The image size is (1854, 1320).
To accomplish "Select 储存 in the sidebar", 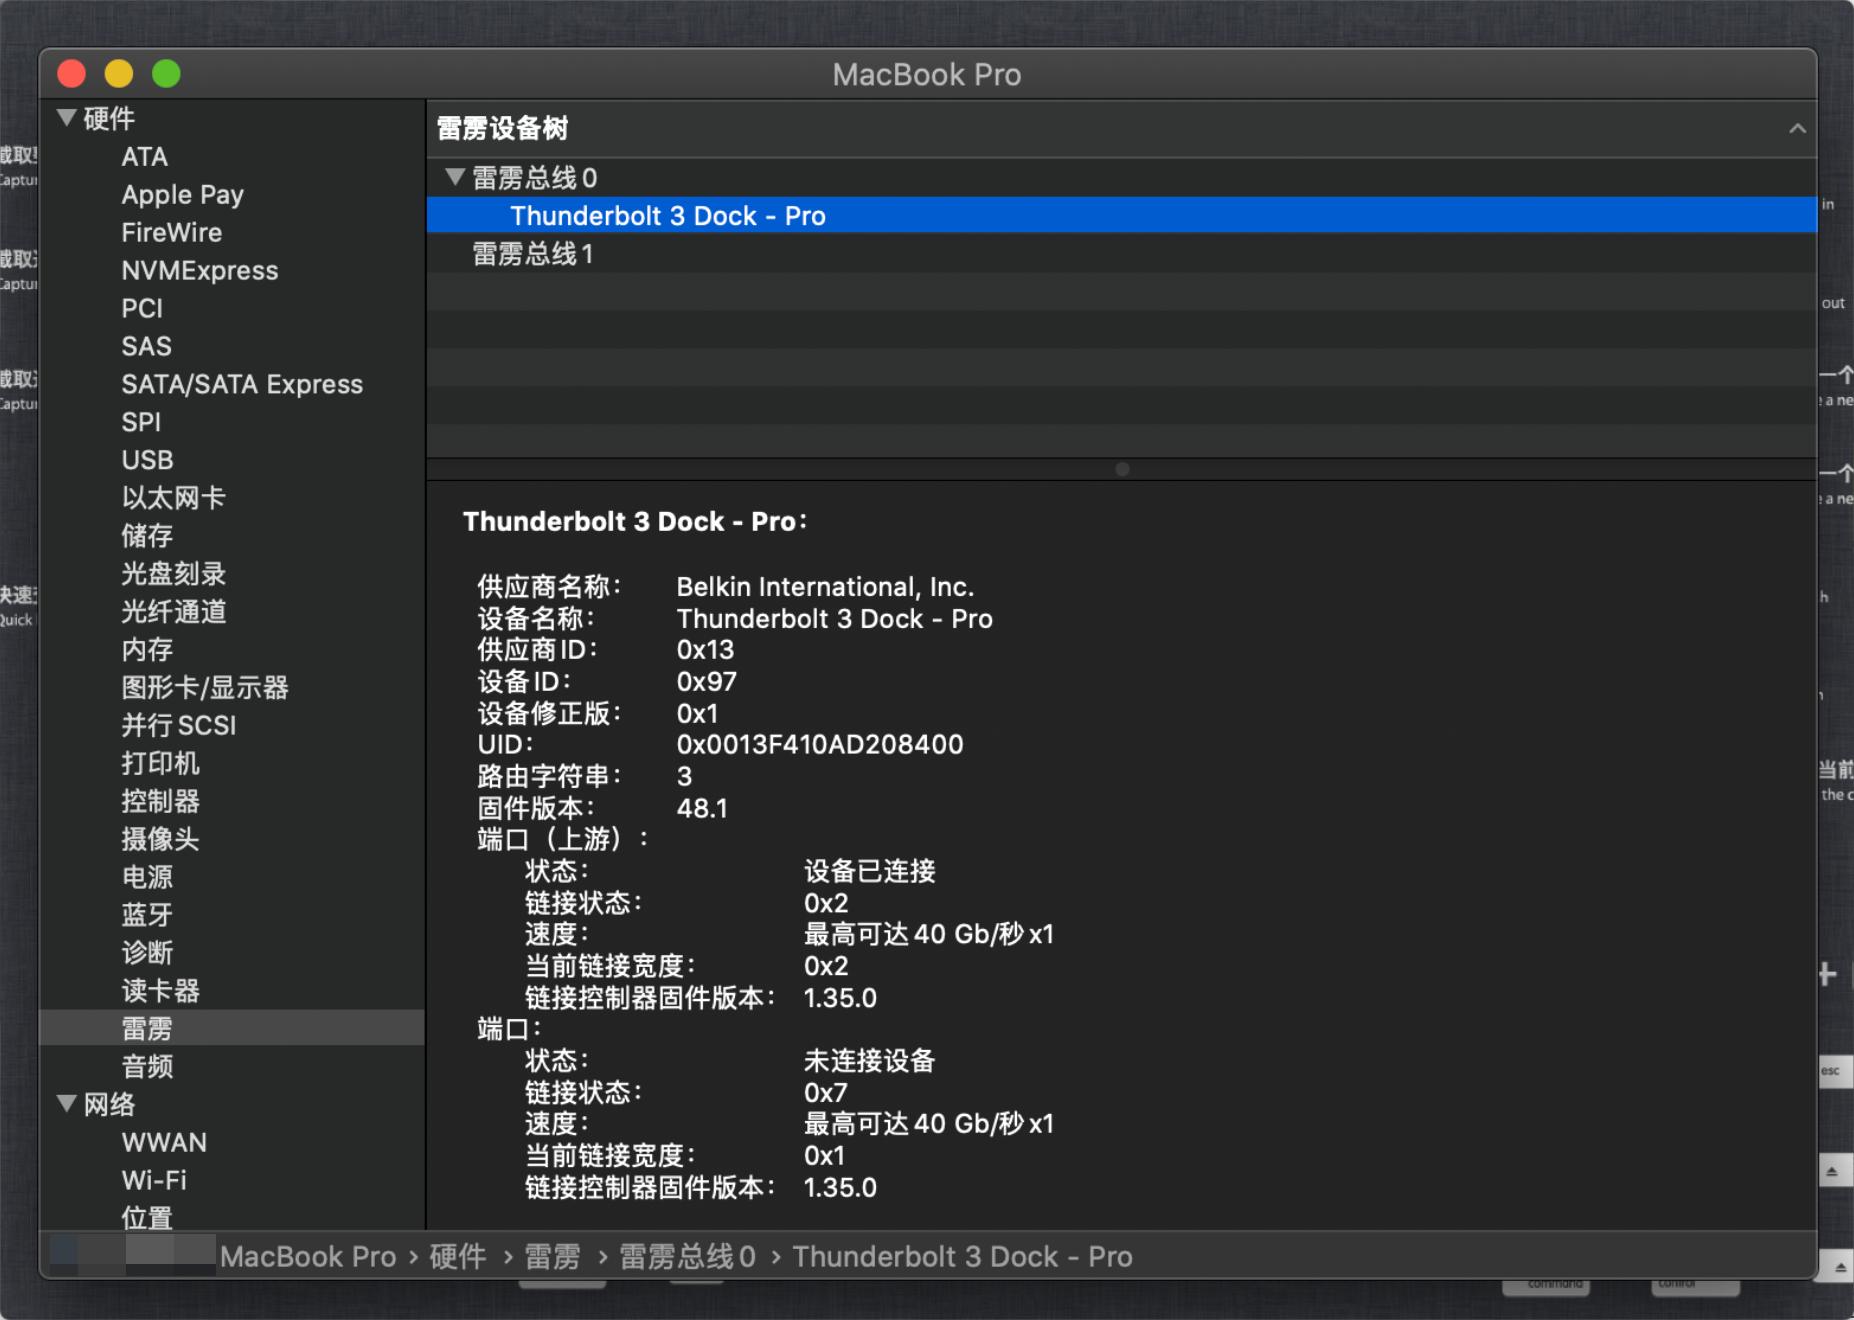I will tap(147, 536).
